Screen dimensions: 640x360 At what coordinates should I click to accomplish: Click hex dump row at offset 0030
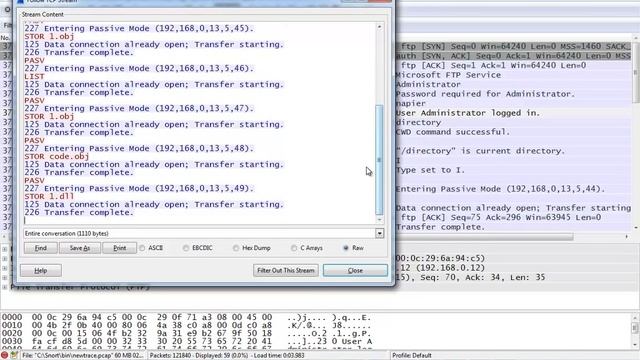tap(186, 342)
